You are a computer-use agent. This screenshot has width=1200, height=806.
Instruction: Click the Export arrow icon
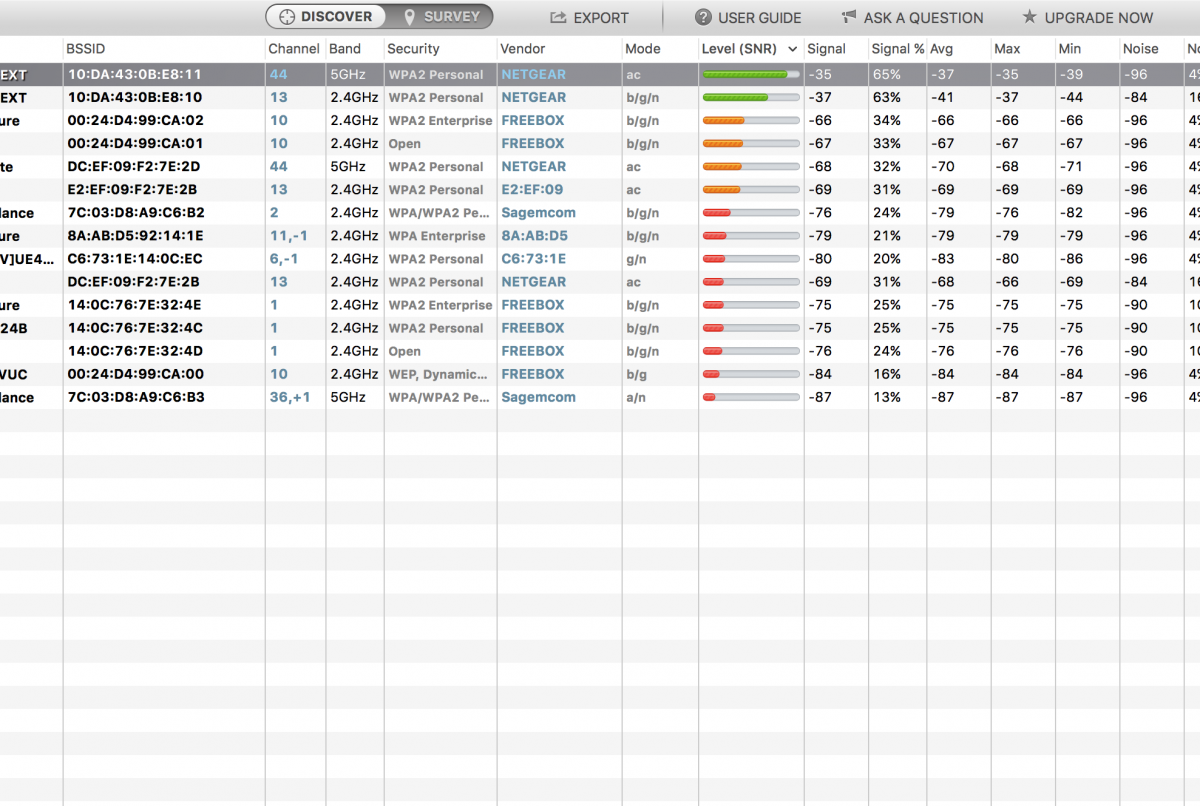558,17
